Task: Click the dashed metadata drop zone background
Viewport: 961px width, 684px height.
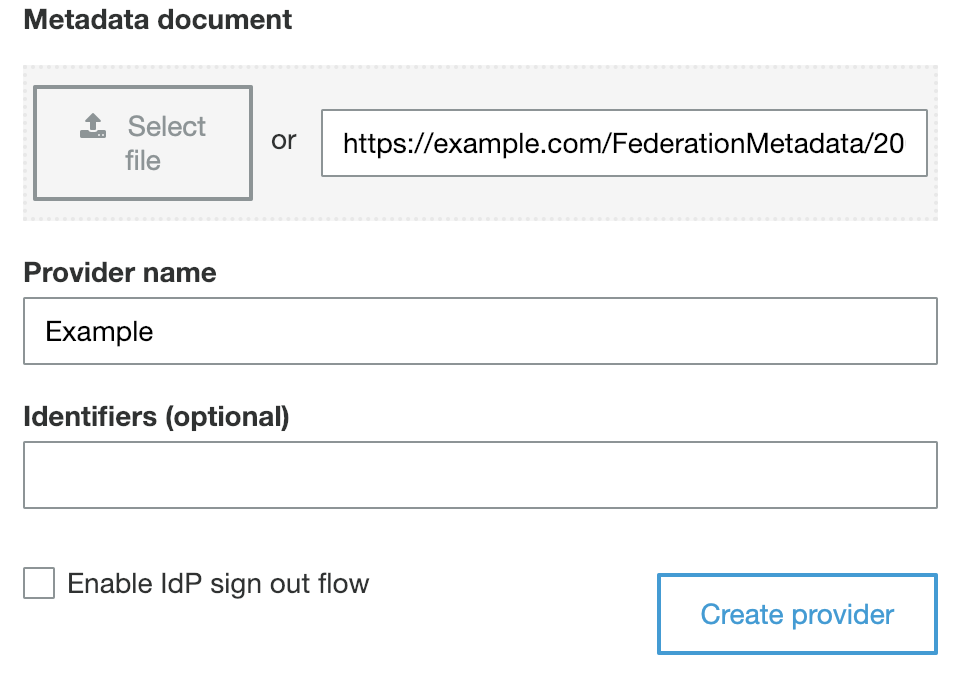Action: tap(480, 210)
